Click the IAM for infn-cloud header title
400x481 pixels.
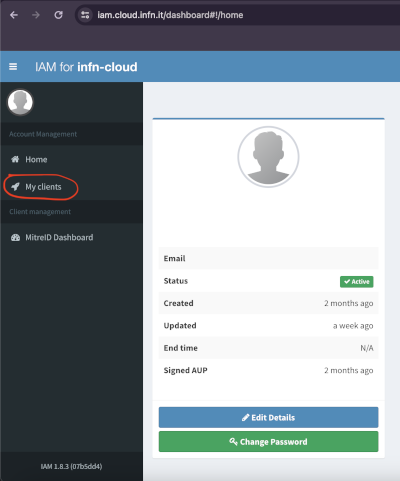click(x=86, y=67)
